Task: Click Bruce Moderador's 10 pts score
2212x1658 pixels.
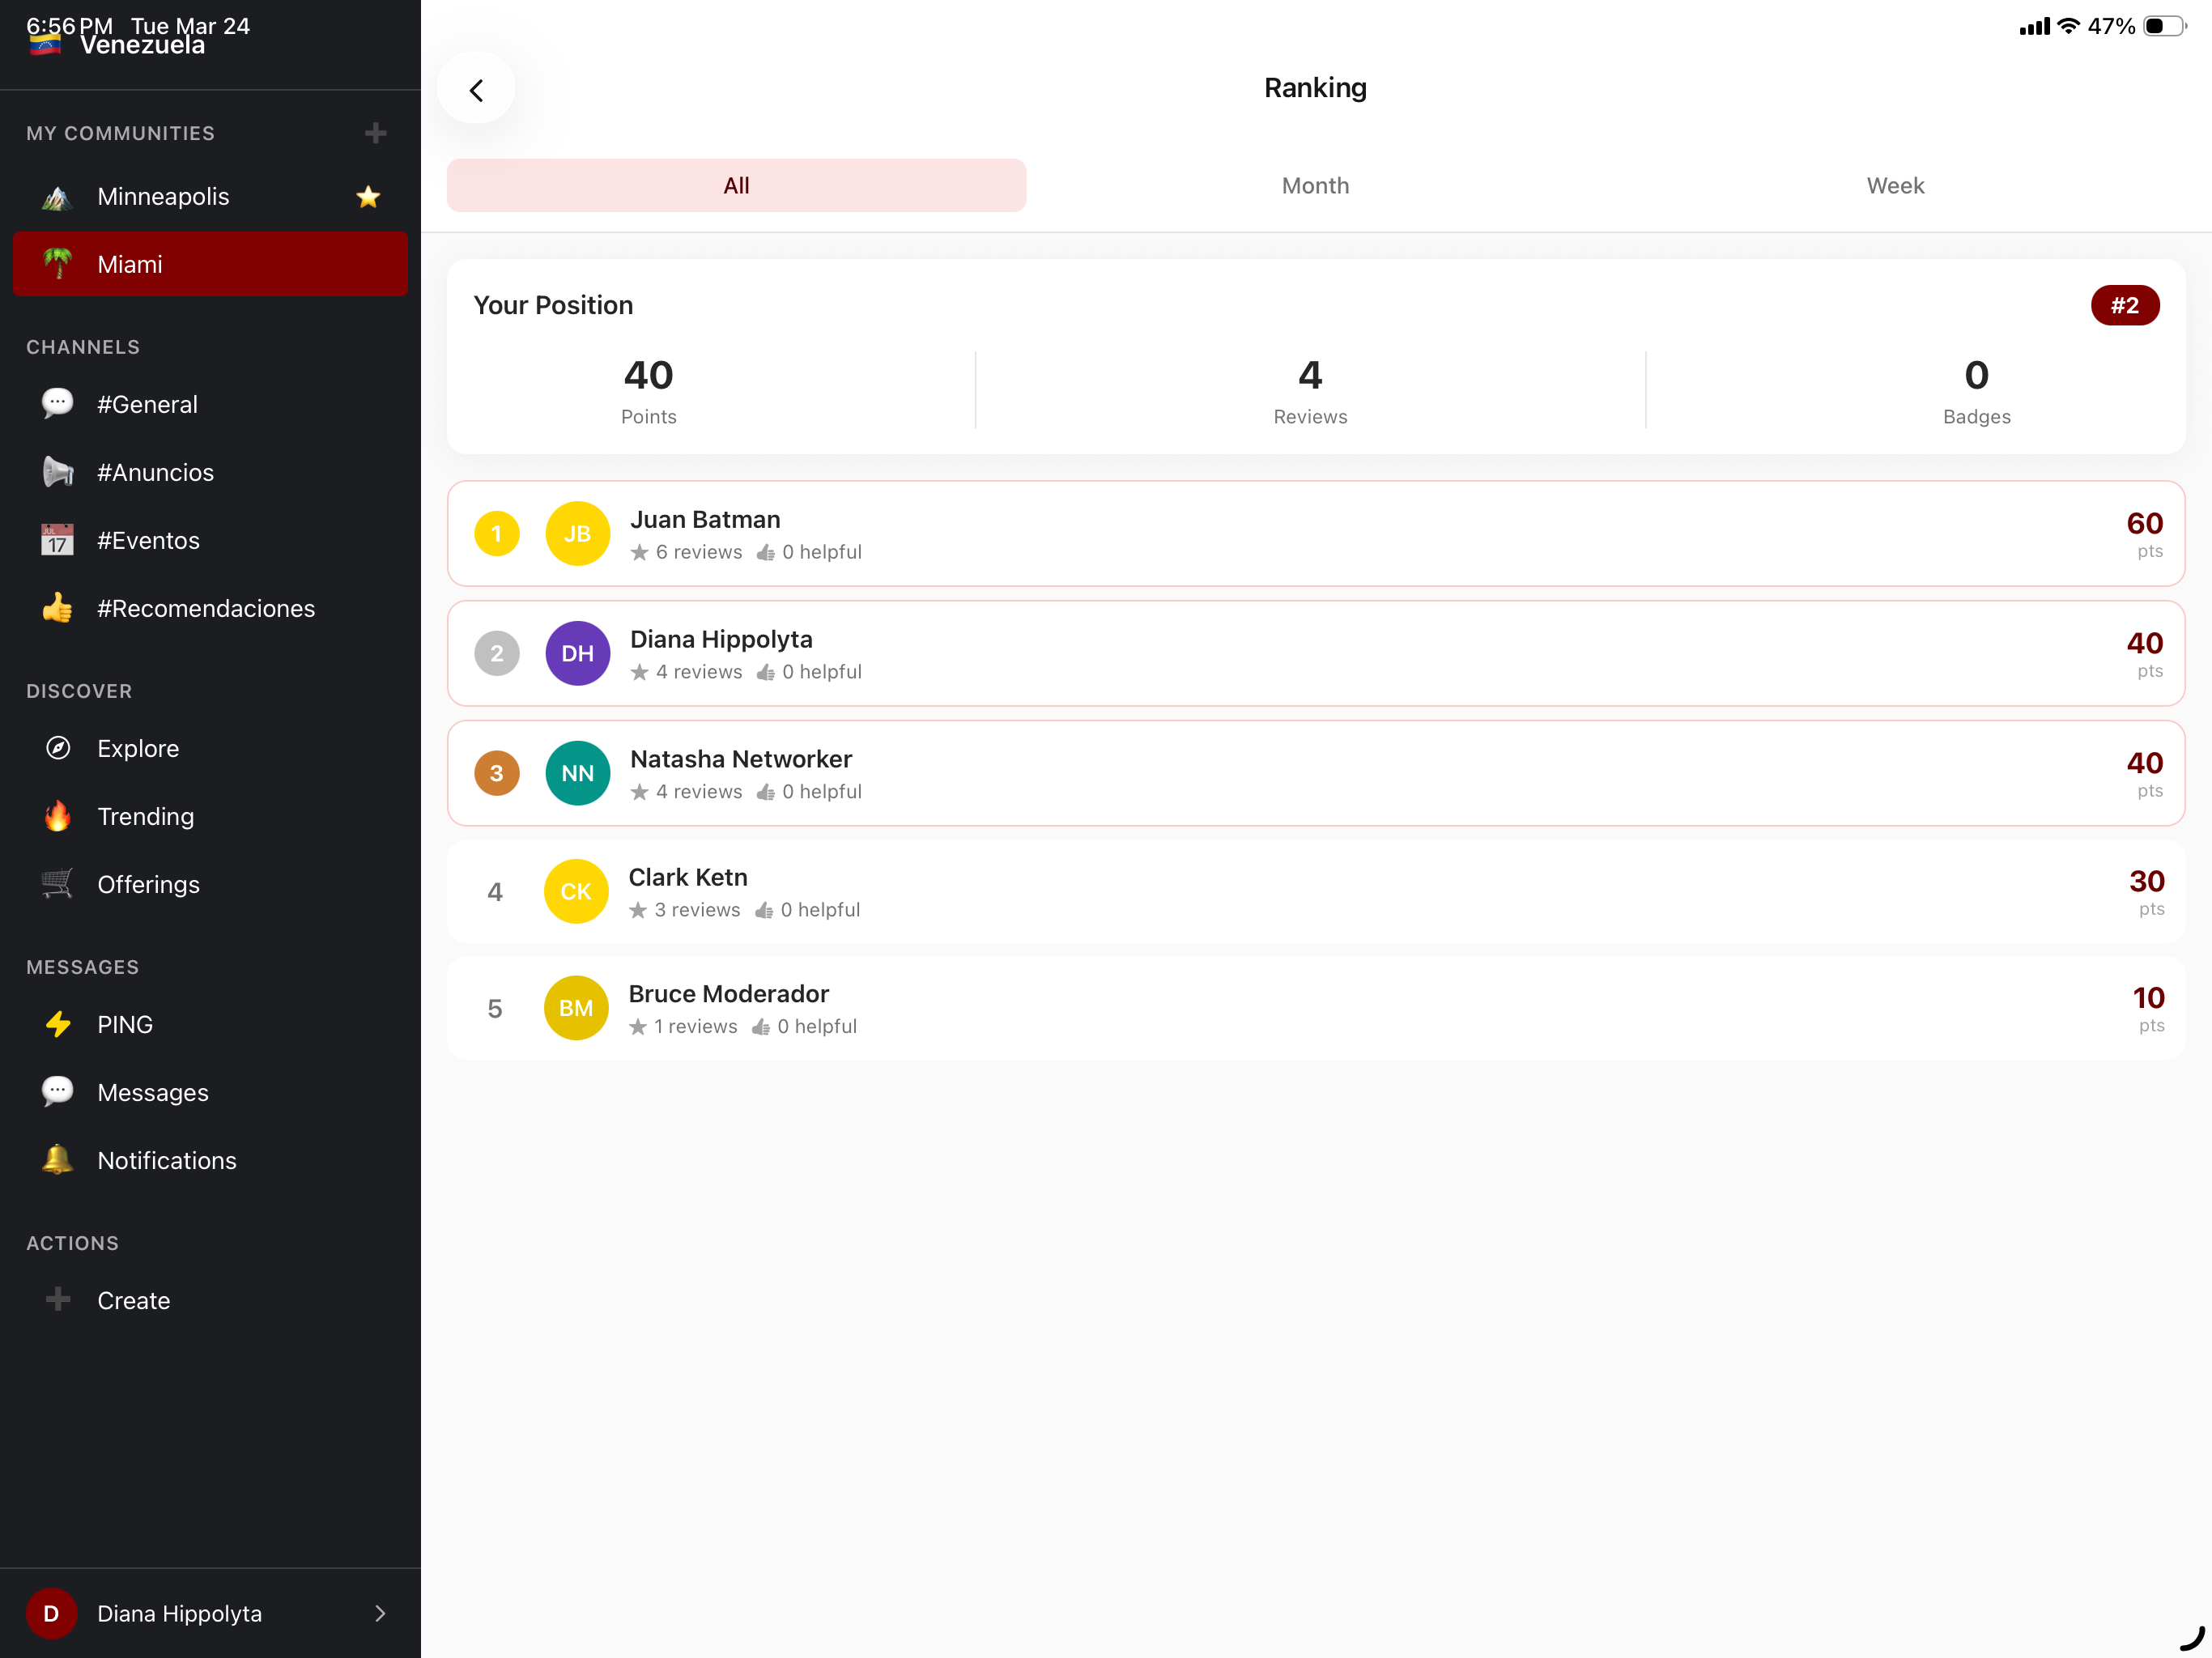Action: point(2148,1010)
